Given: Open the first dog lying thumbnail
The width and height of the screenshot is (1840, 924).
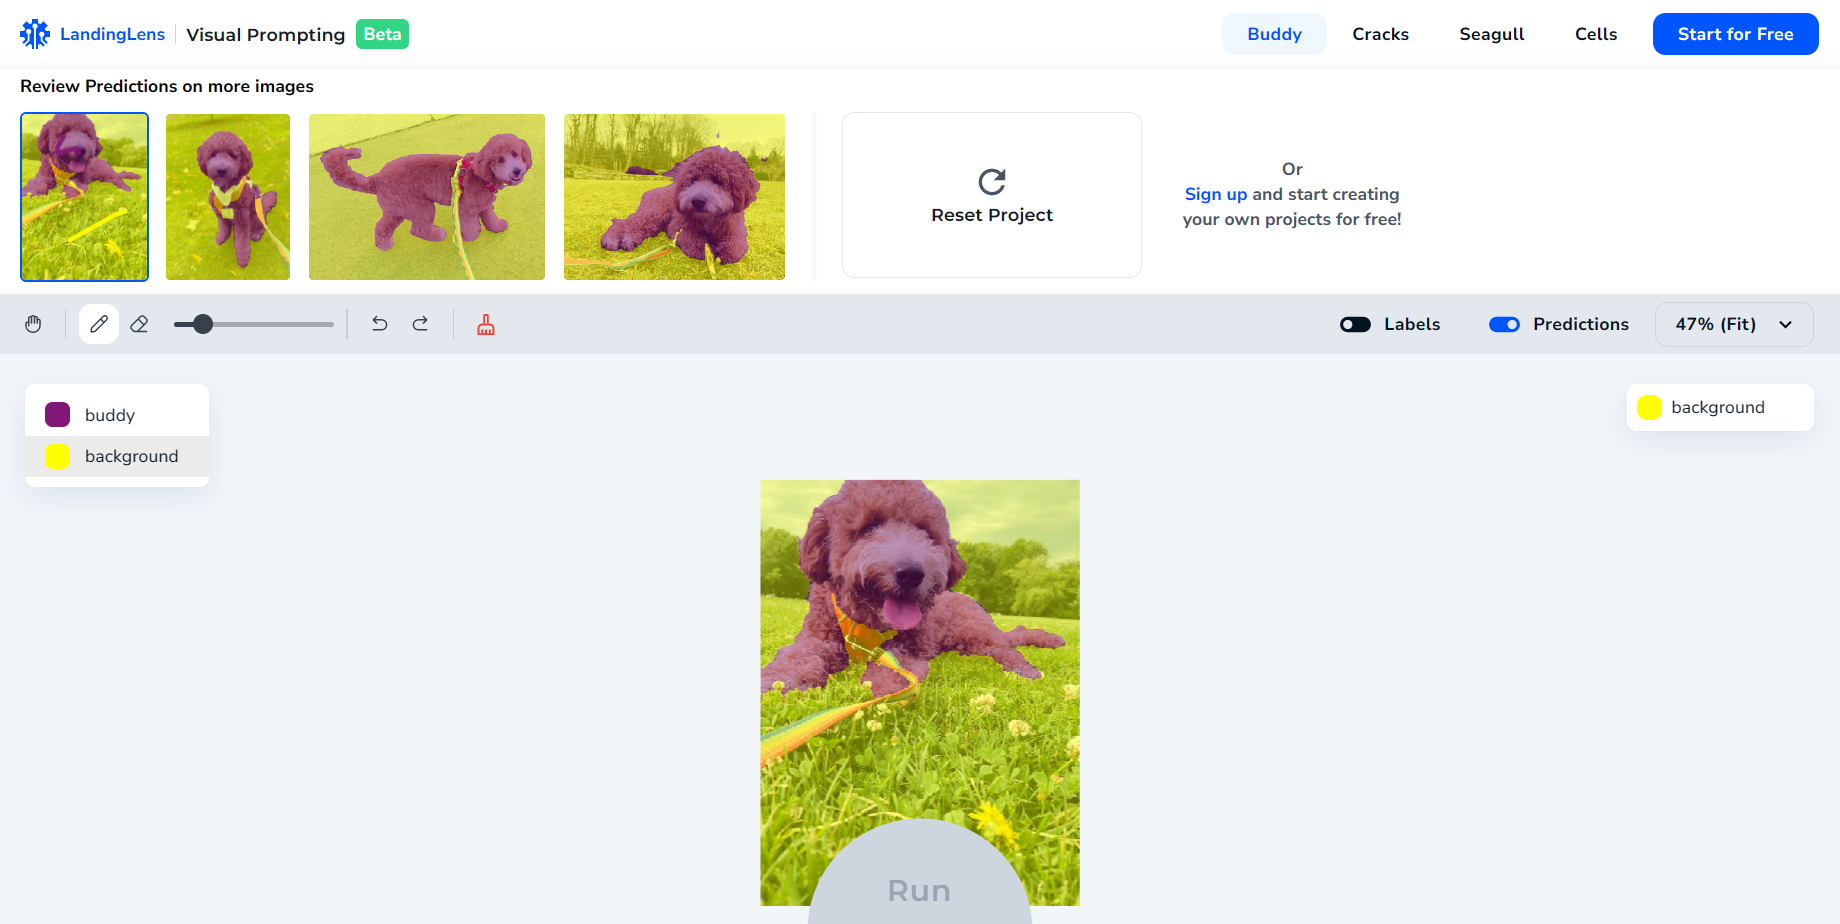Looking at the screenshot, I should (x=85, y=197).
